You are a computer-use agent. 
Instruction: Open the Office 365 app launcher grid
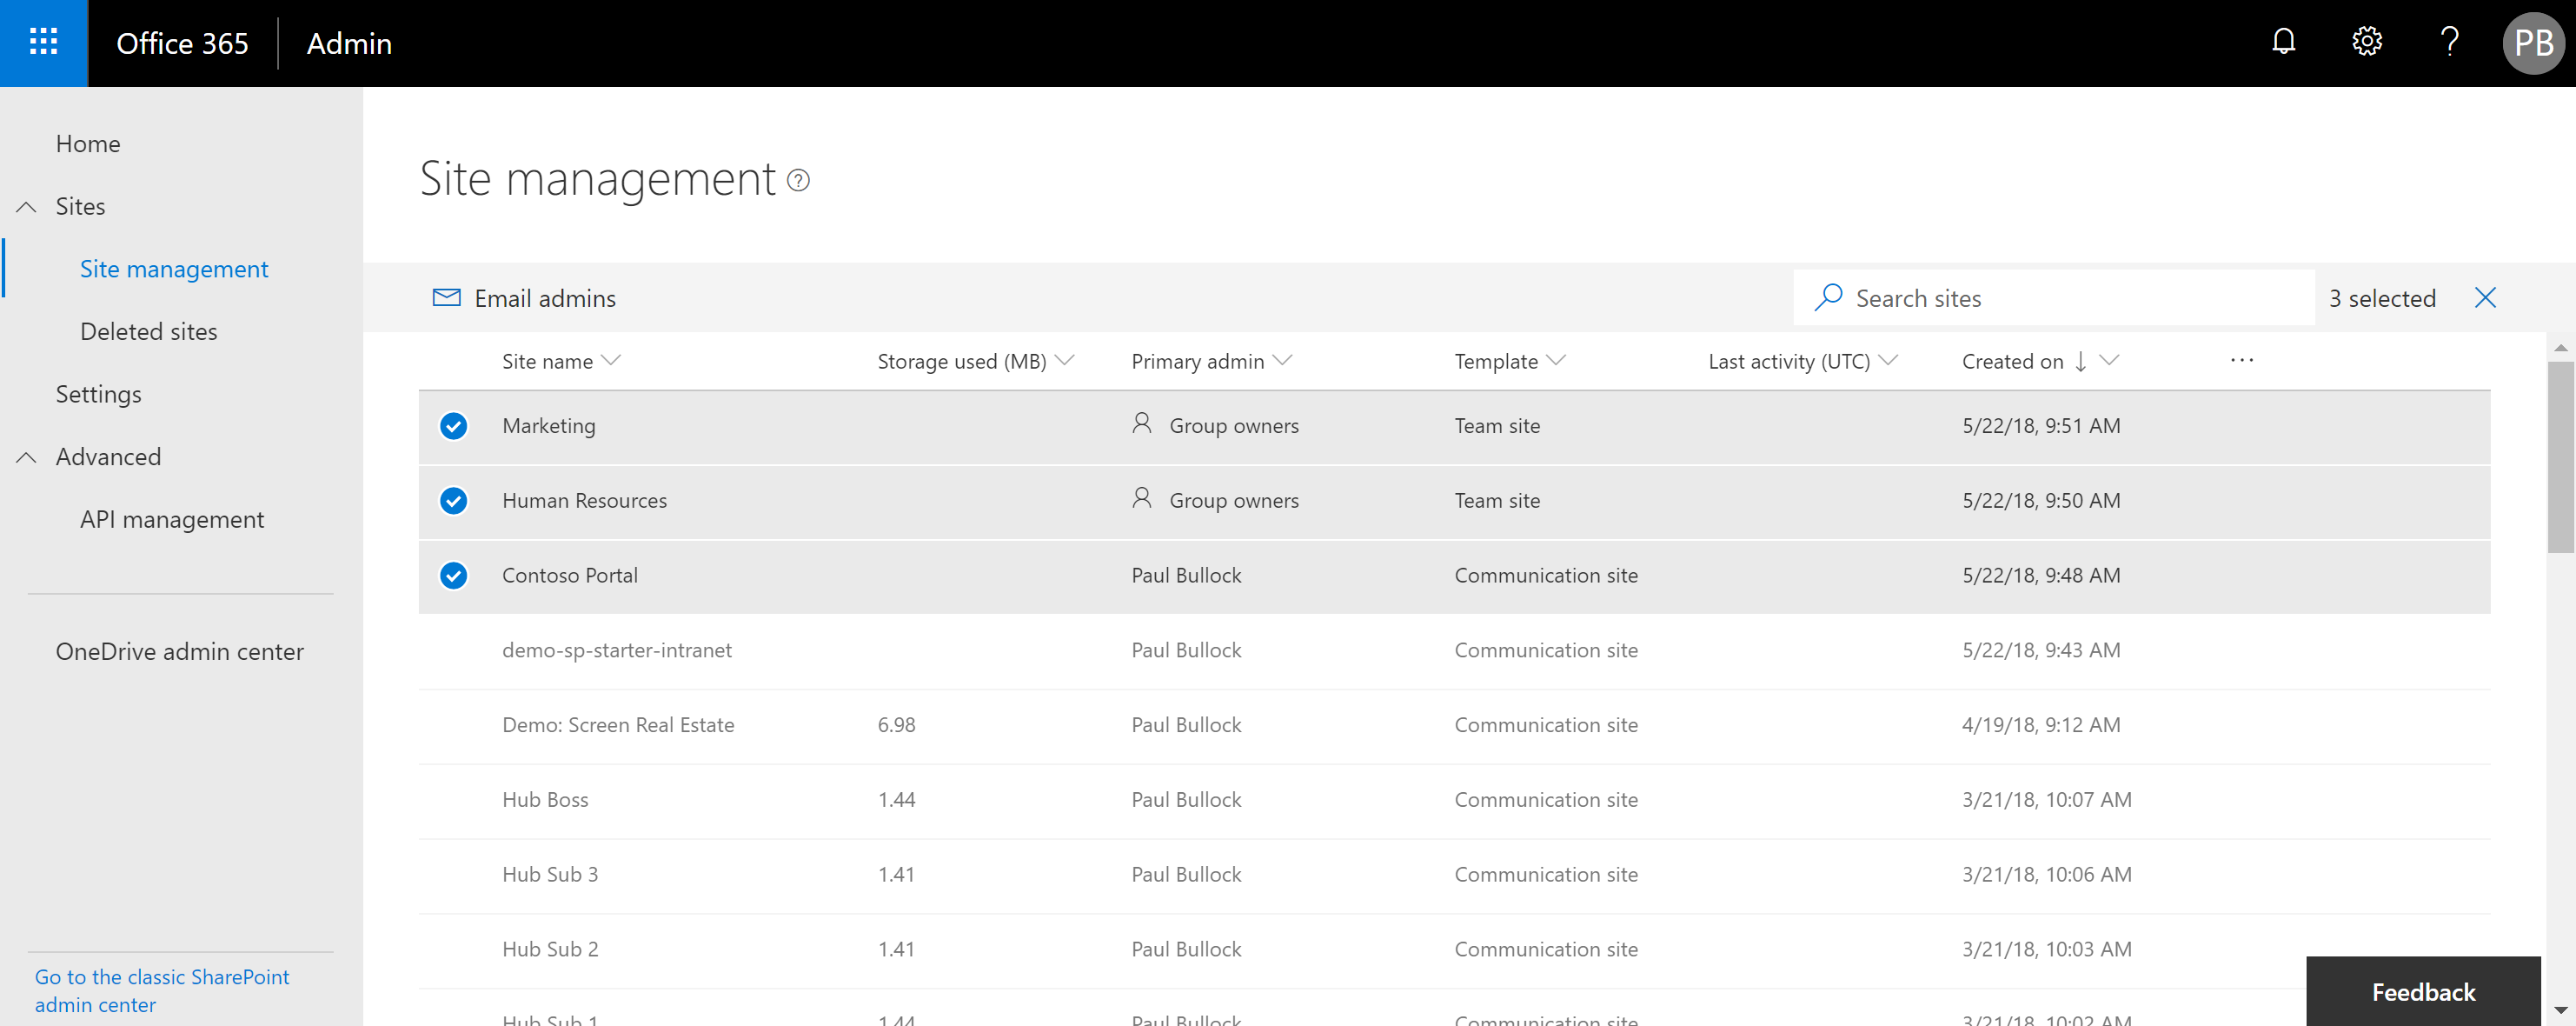coord(43,43)
